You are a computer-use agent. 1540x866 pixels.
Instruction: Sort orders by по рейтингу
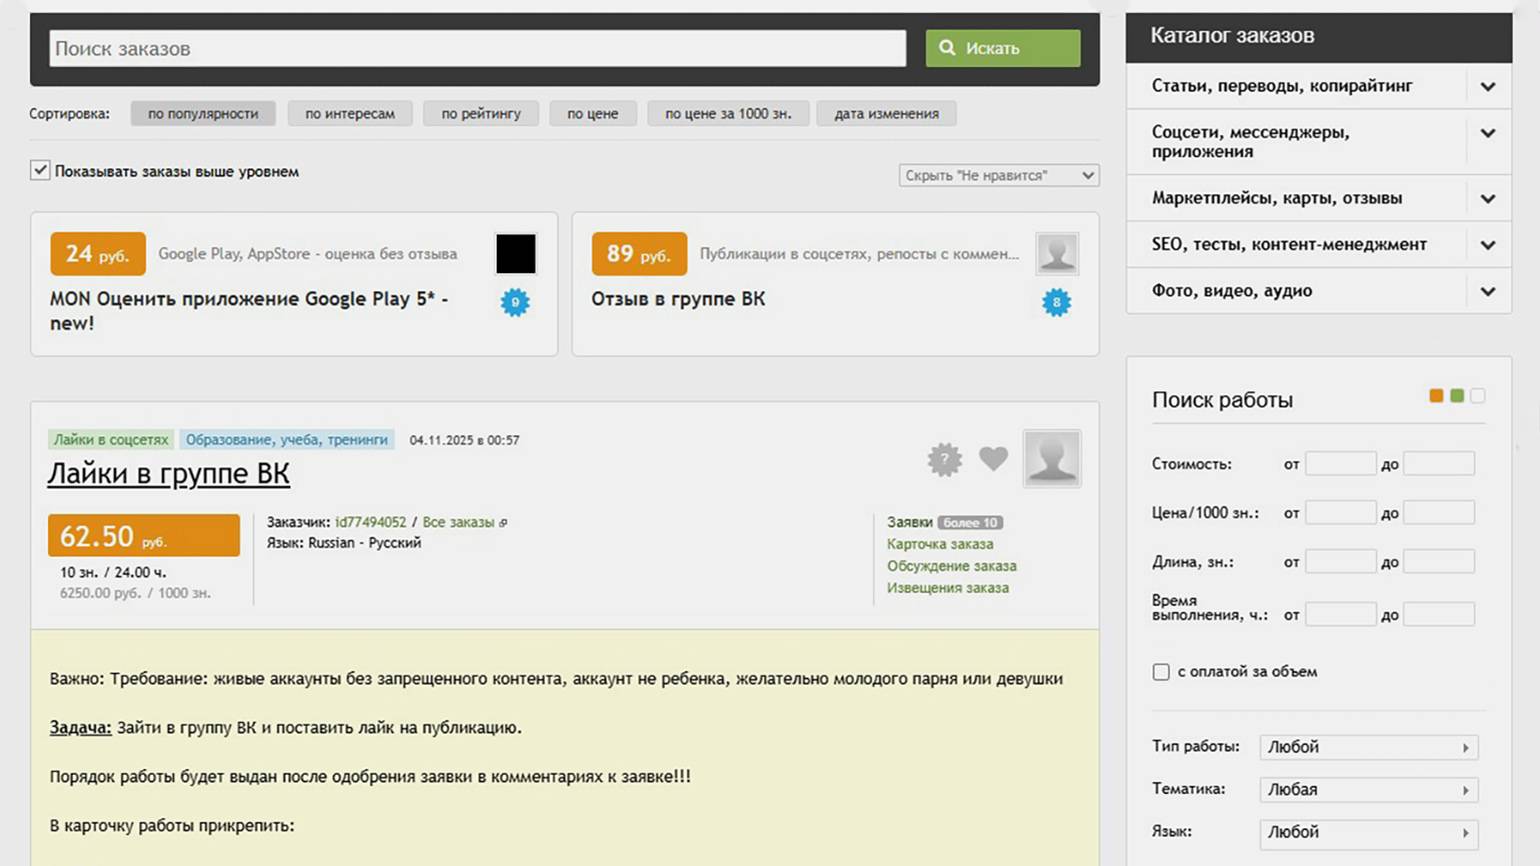481,114
